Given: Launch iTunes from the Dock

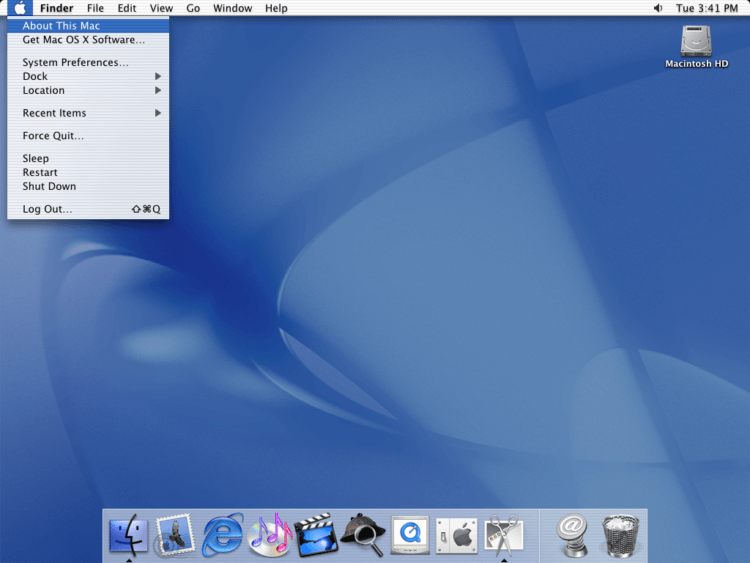Looking at the screenshot, I should click(271, 535).
